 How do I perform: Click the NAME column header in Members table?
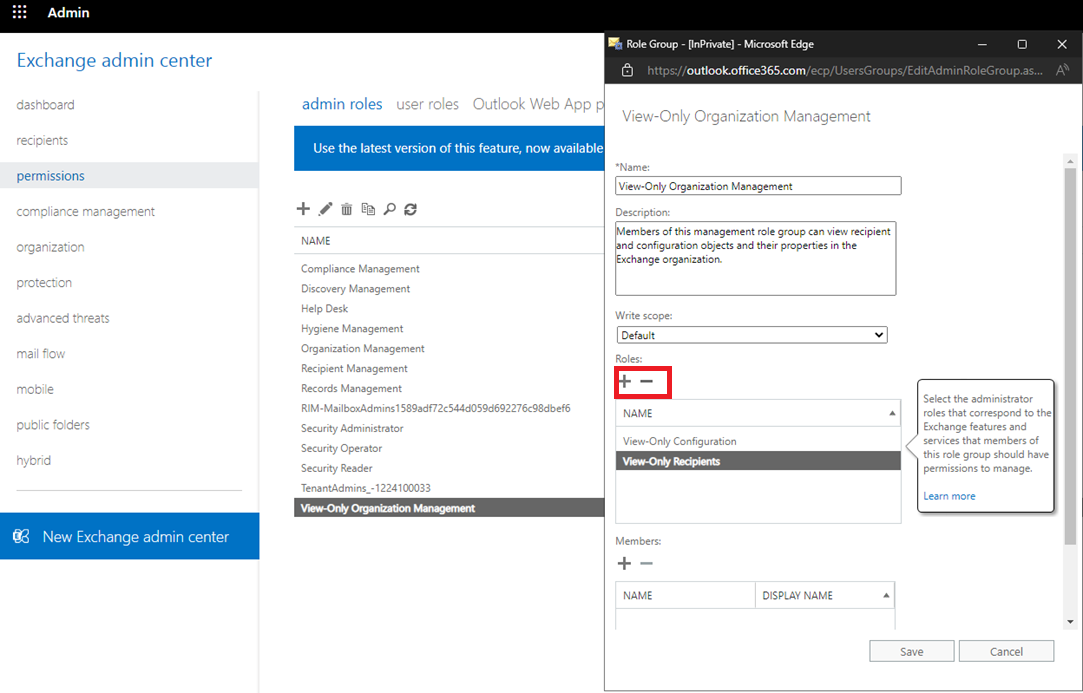[685, 596]
